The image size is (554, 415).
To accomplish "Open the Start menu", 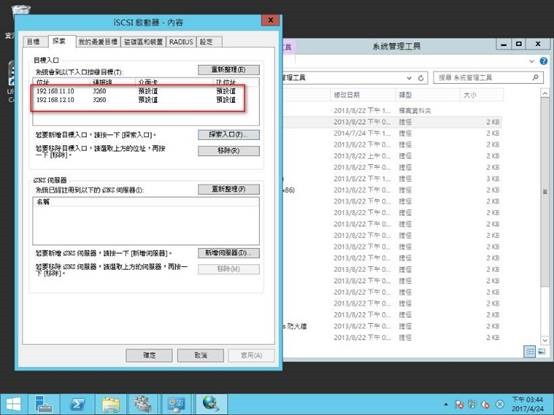I will click(13, 404).
